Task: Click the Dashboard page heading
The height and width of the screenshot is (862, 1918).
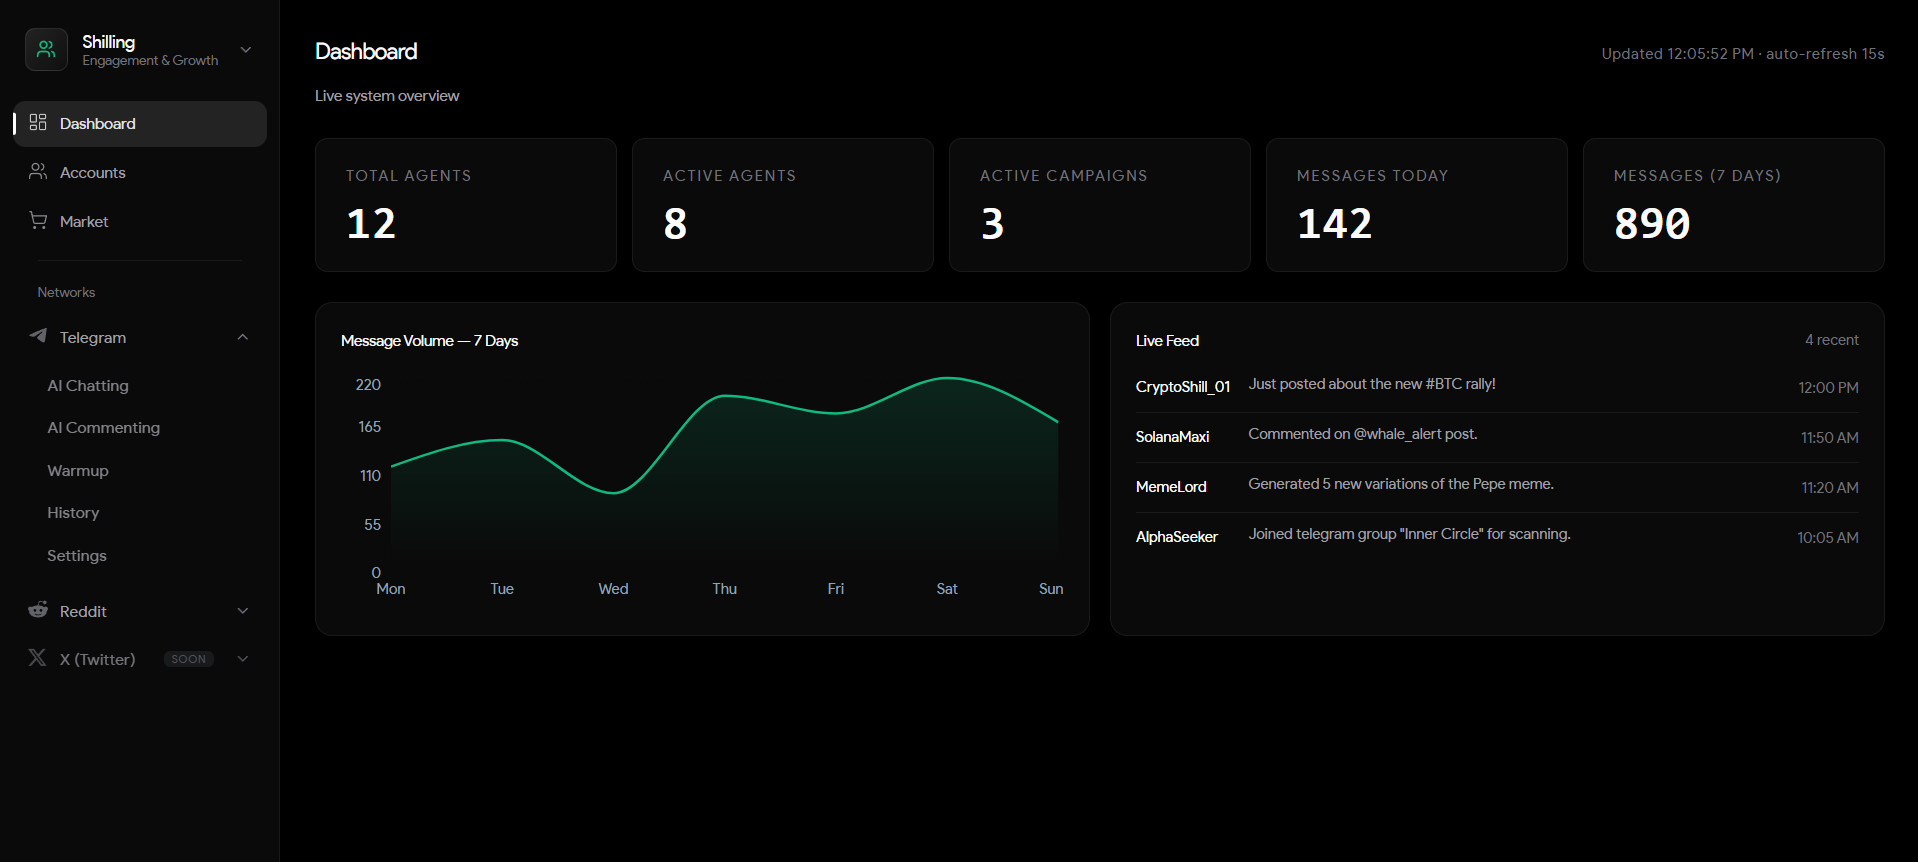Action: [366, 52]
